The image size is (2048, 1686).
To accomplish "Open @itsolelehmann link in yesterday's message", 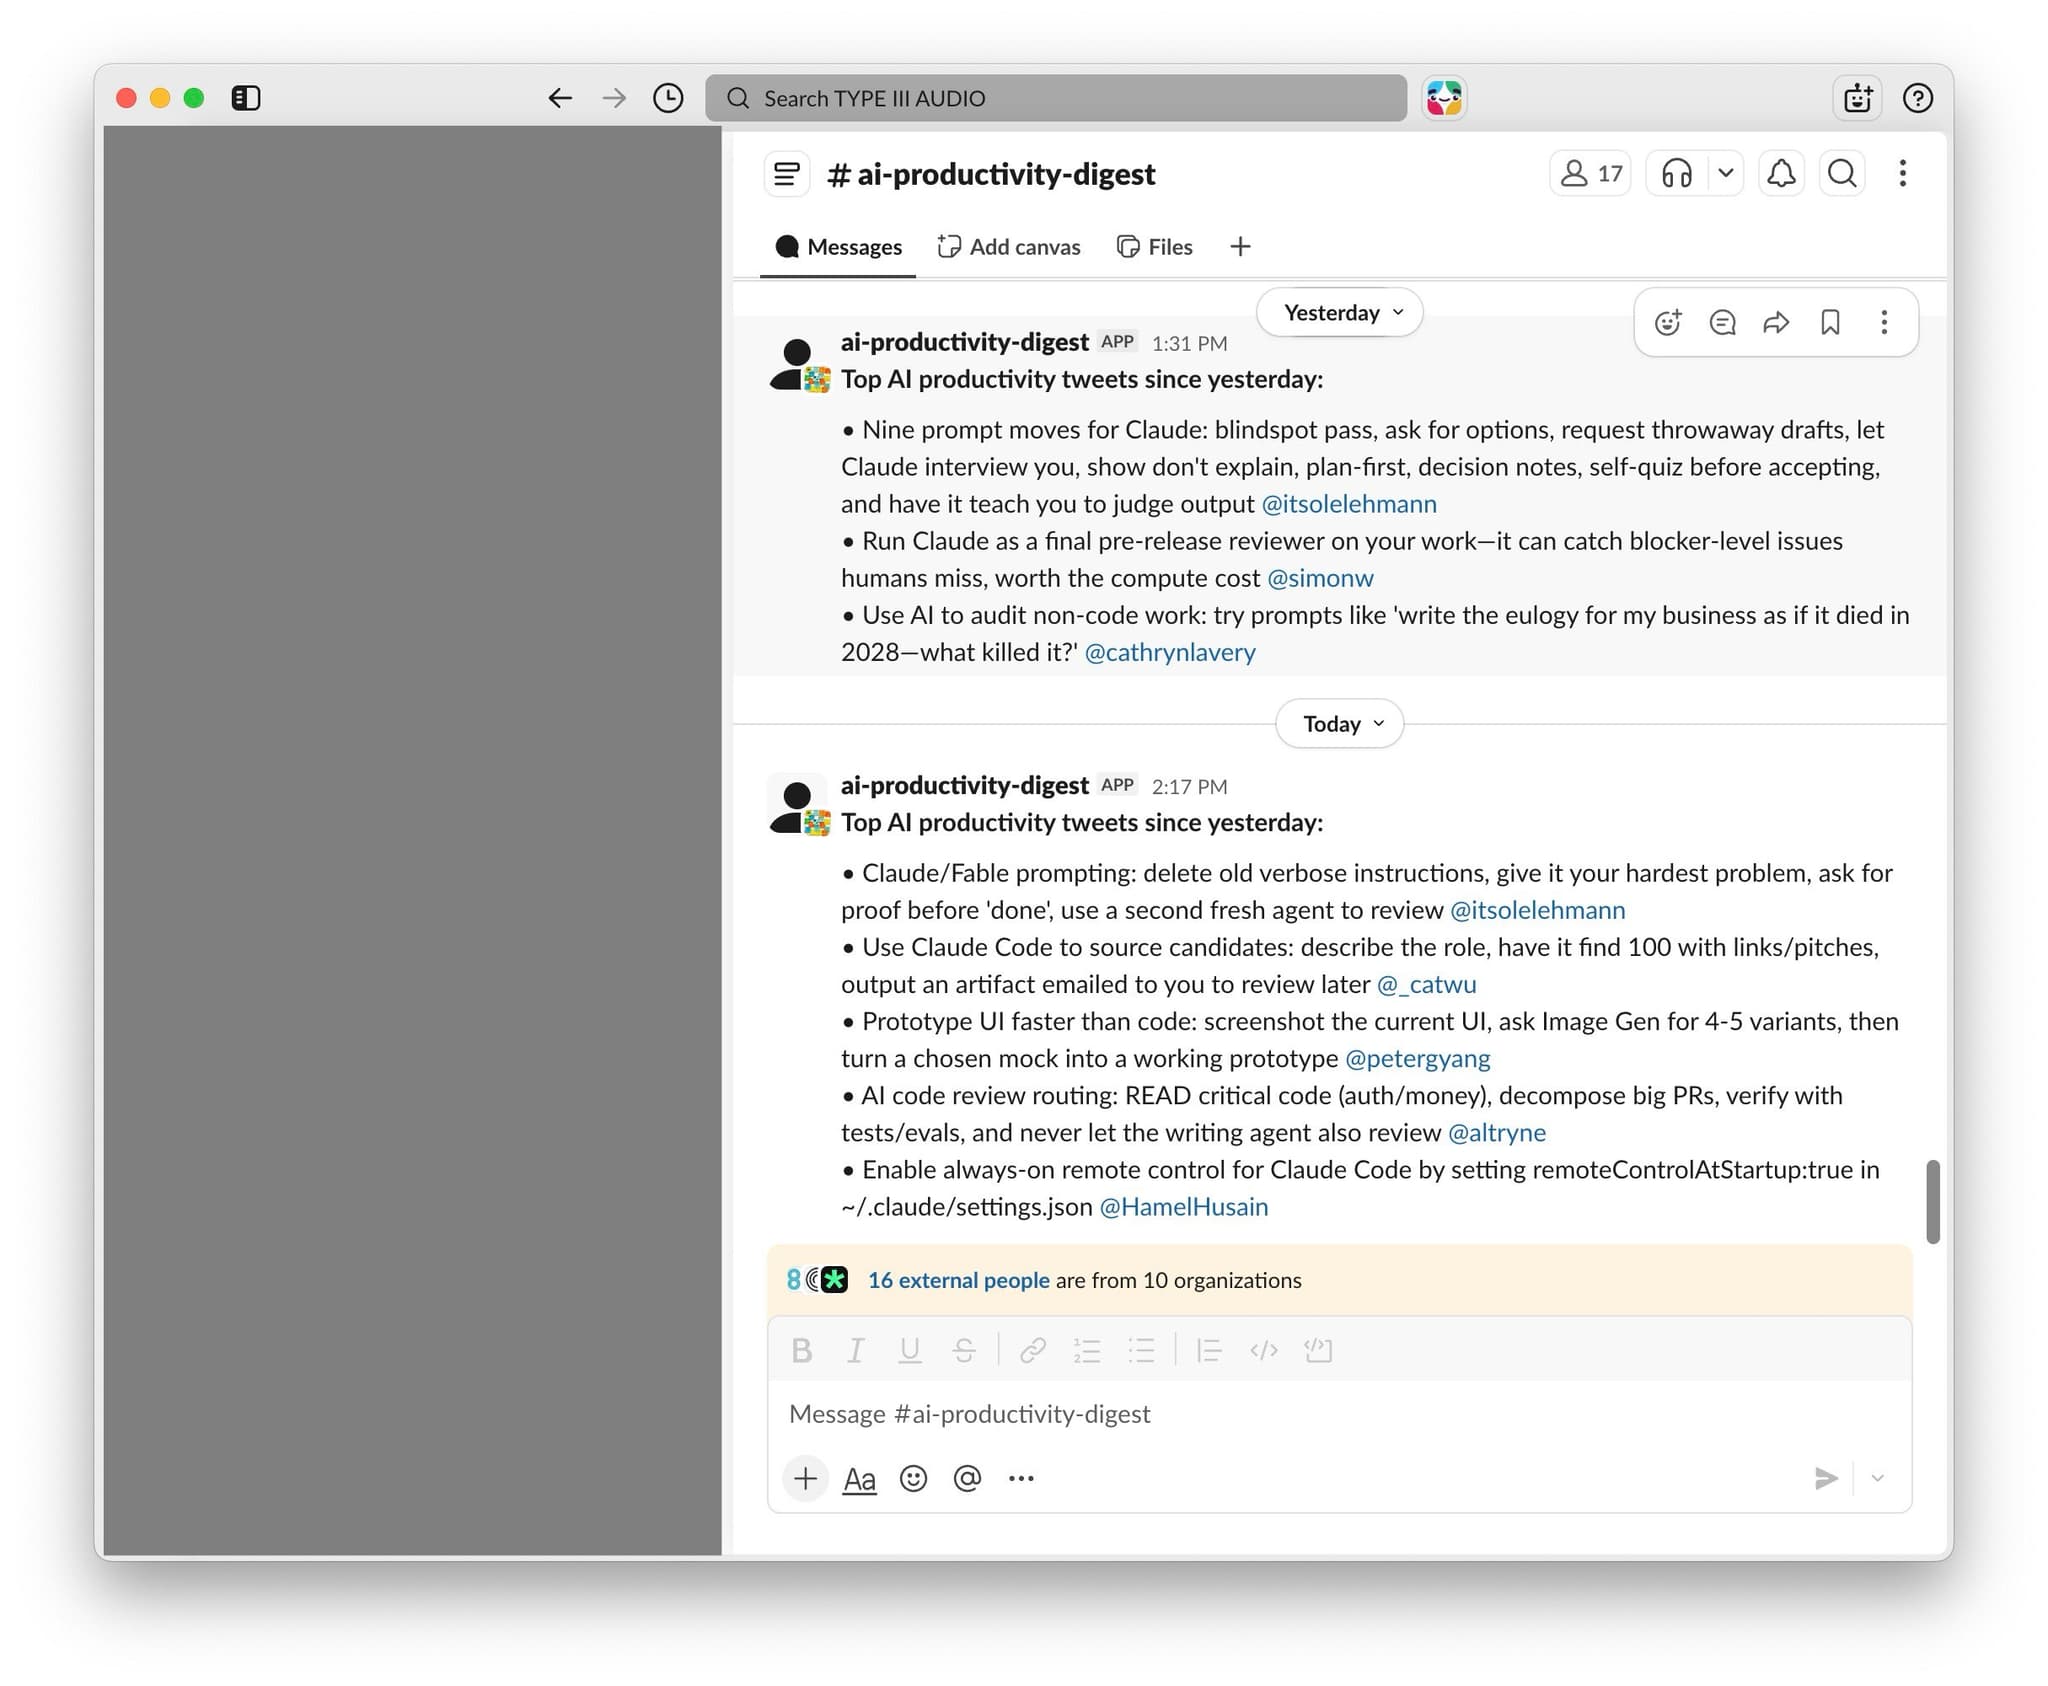I will [x=1349, y=504].
